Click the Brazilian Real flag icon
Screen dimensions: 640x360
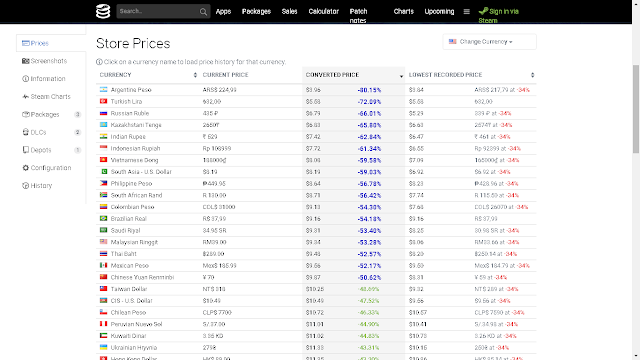[104, 218]
